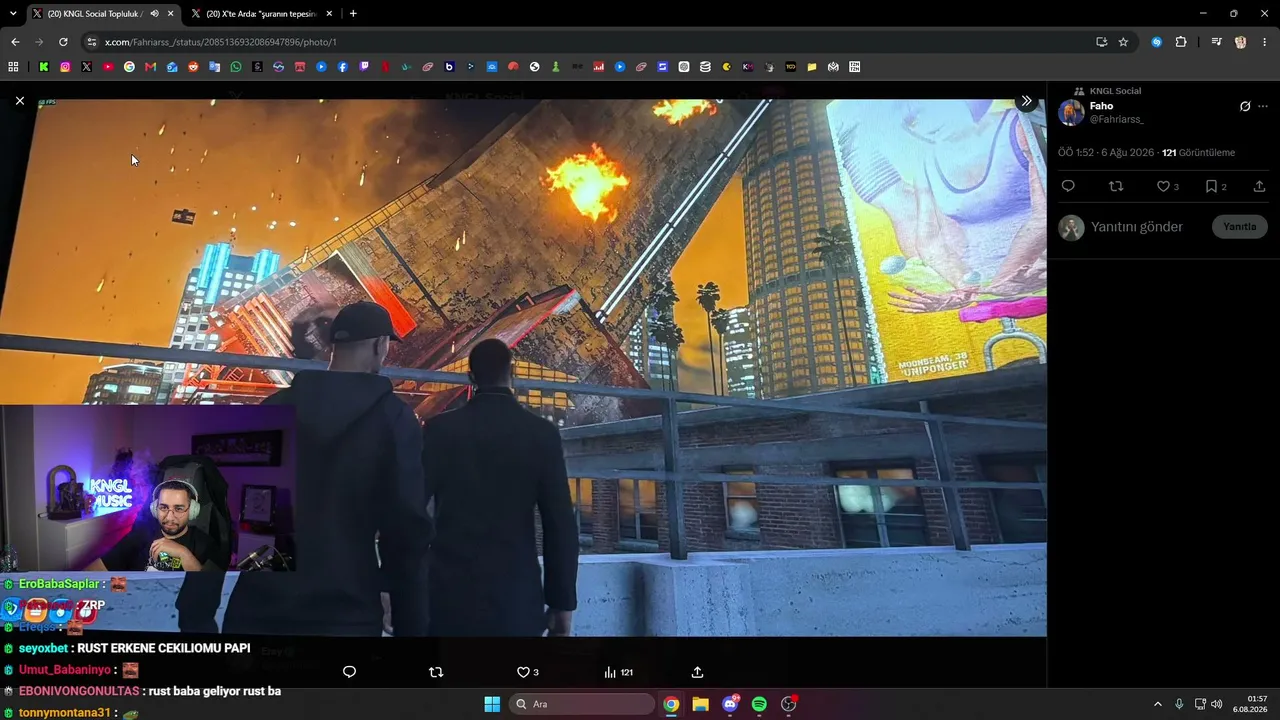1280x720 pixels.
Task: Open view analytics below the photo
Action: coord(618,672)
